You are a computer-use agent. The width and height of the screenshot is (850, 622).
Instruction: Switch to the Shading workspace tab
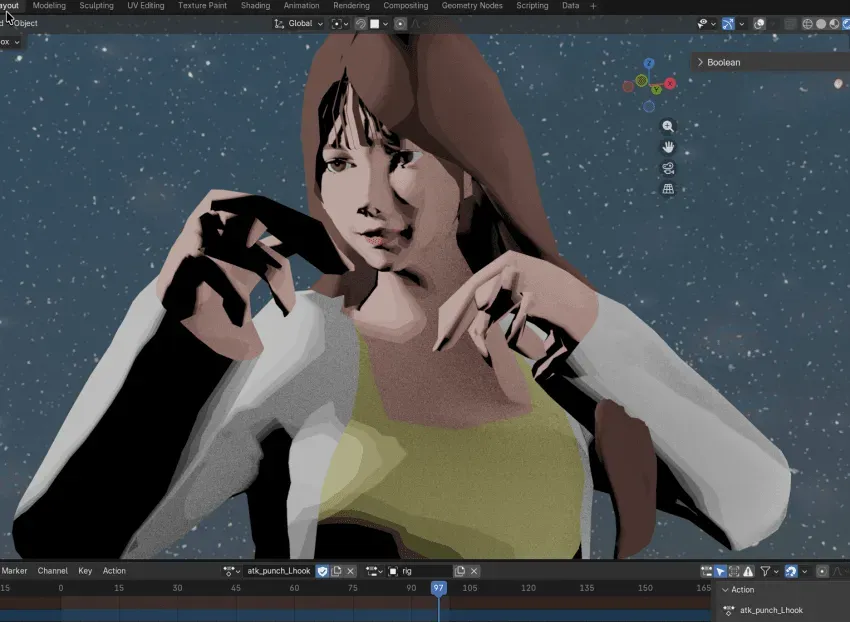click(255, 6)
